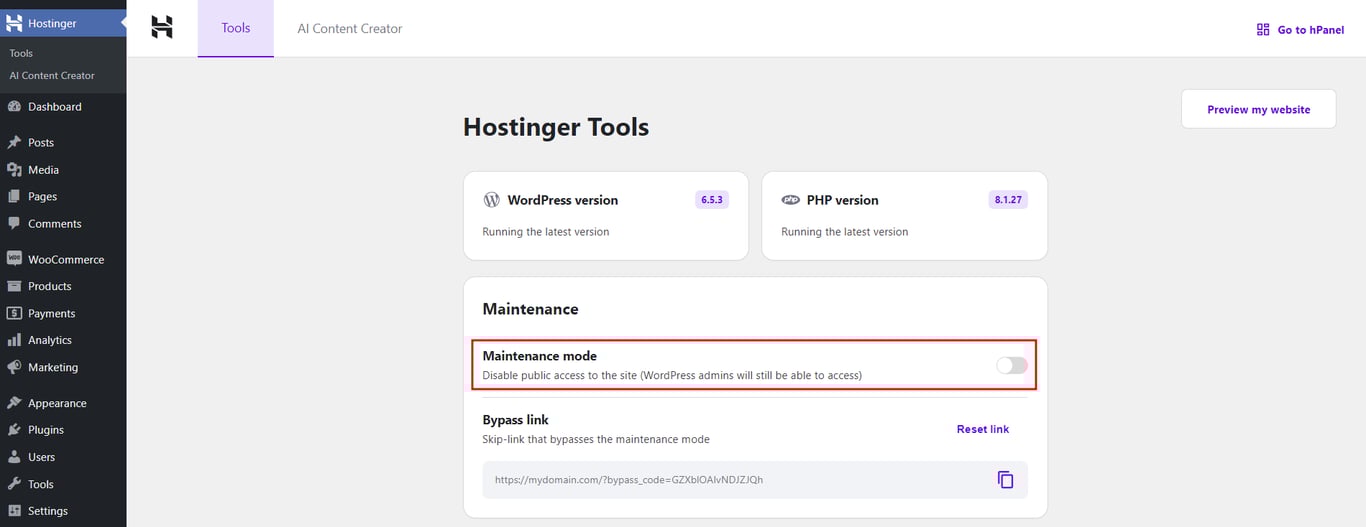Click the WordPress version 6.5.3 badge
The width and height of the screenshot is (1366, 527).
712,200
